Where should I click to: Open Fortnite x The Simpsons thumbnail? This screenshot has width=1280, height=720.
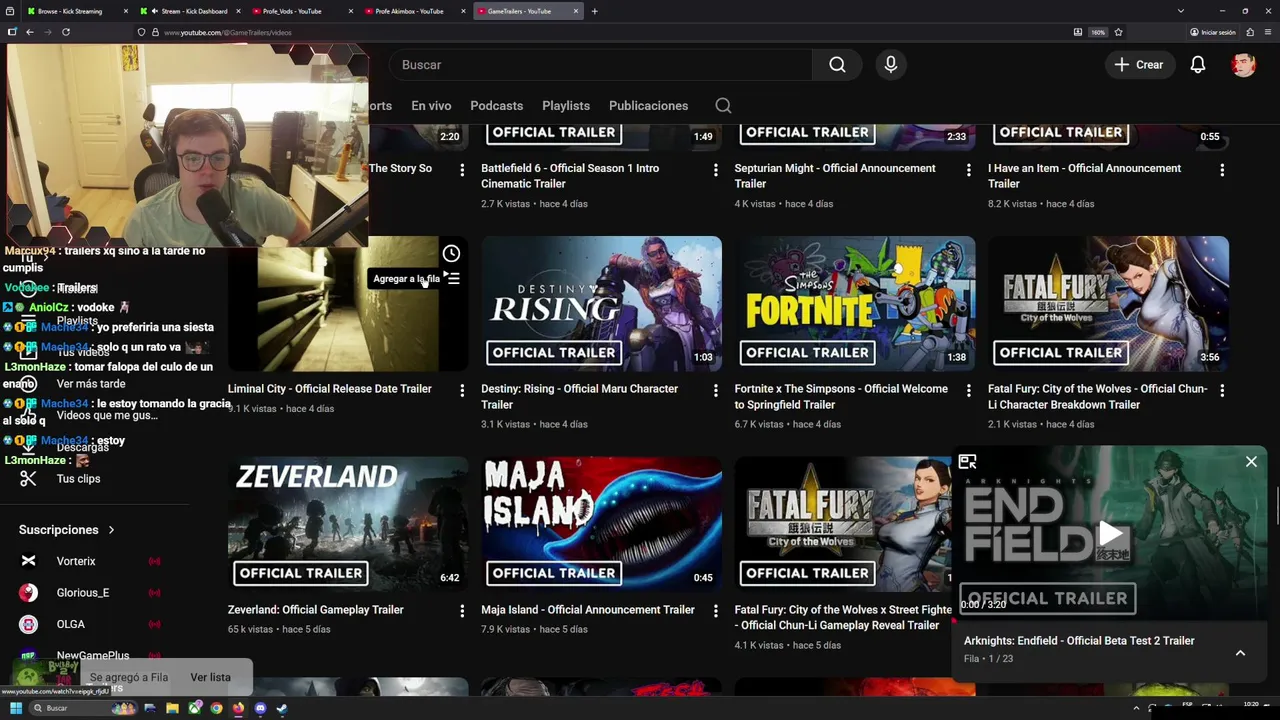855,304
